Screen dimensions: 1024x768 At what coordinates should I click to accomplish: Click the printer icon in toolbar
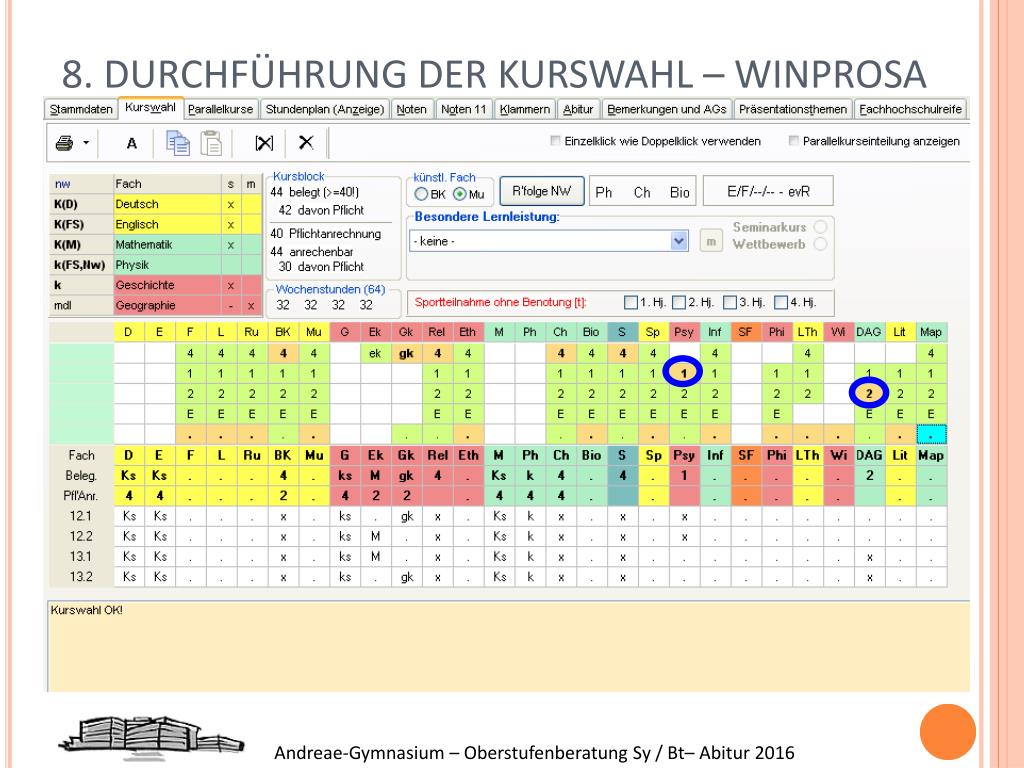(64, 143)
